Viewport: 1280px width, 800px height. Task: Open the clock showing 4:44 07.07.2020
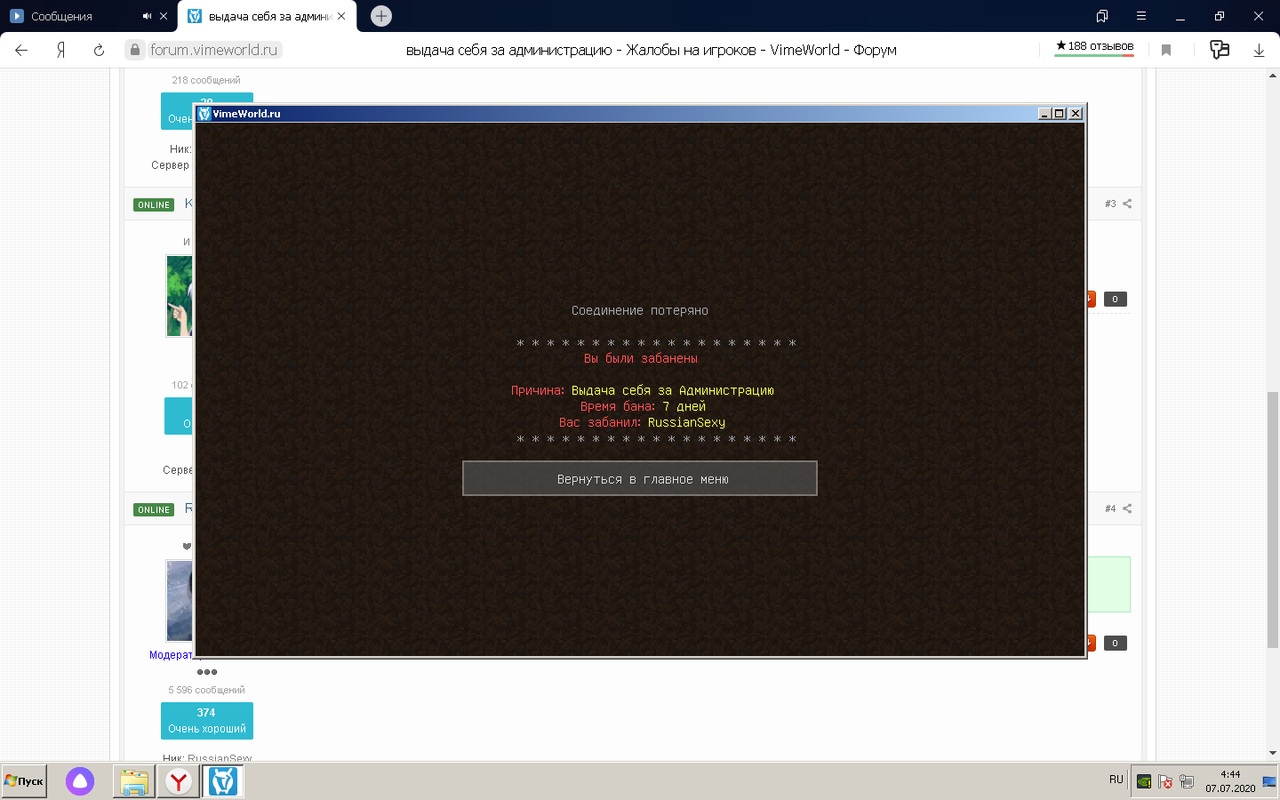[1230, 781]
